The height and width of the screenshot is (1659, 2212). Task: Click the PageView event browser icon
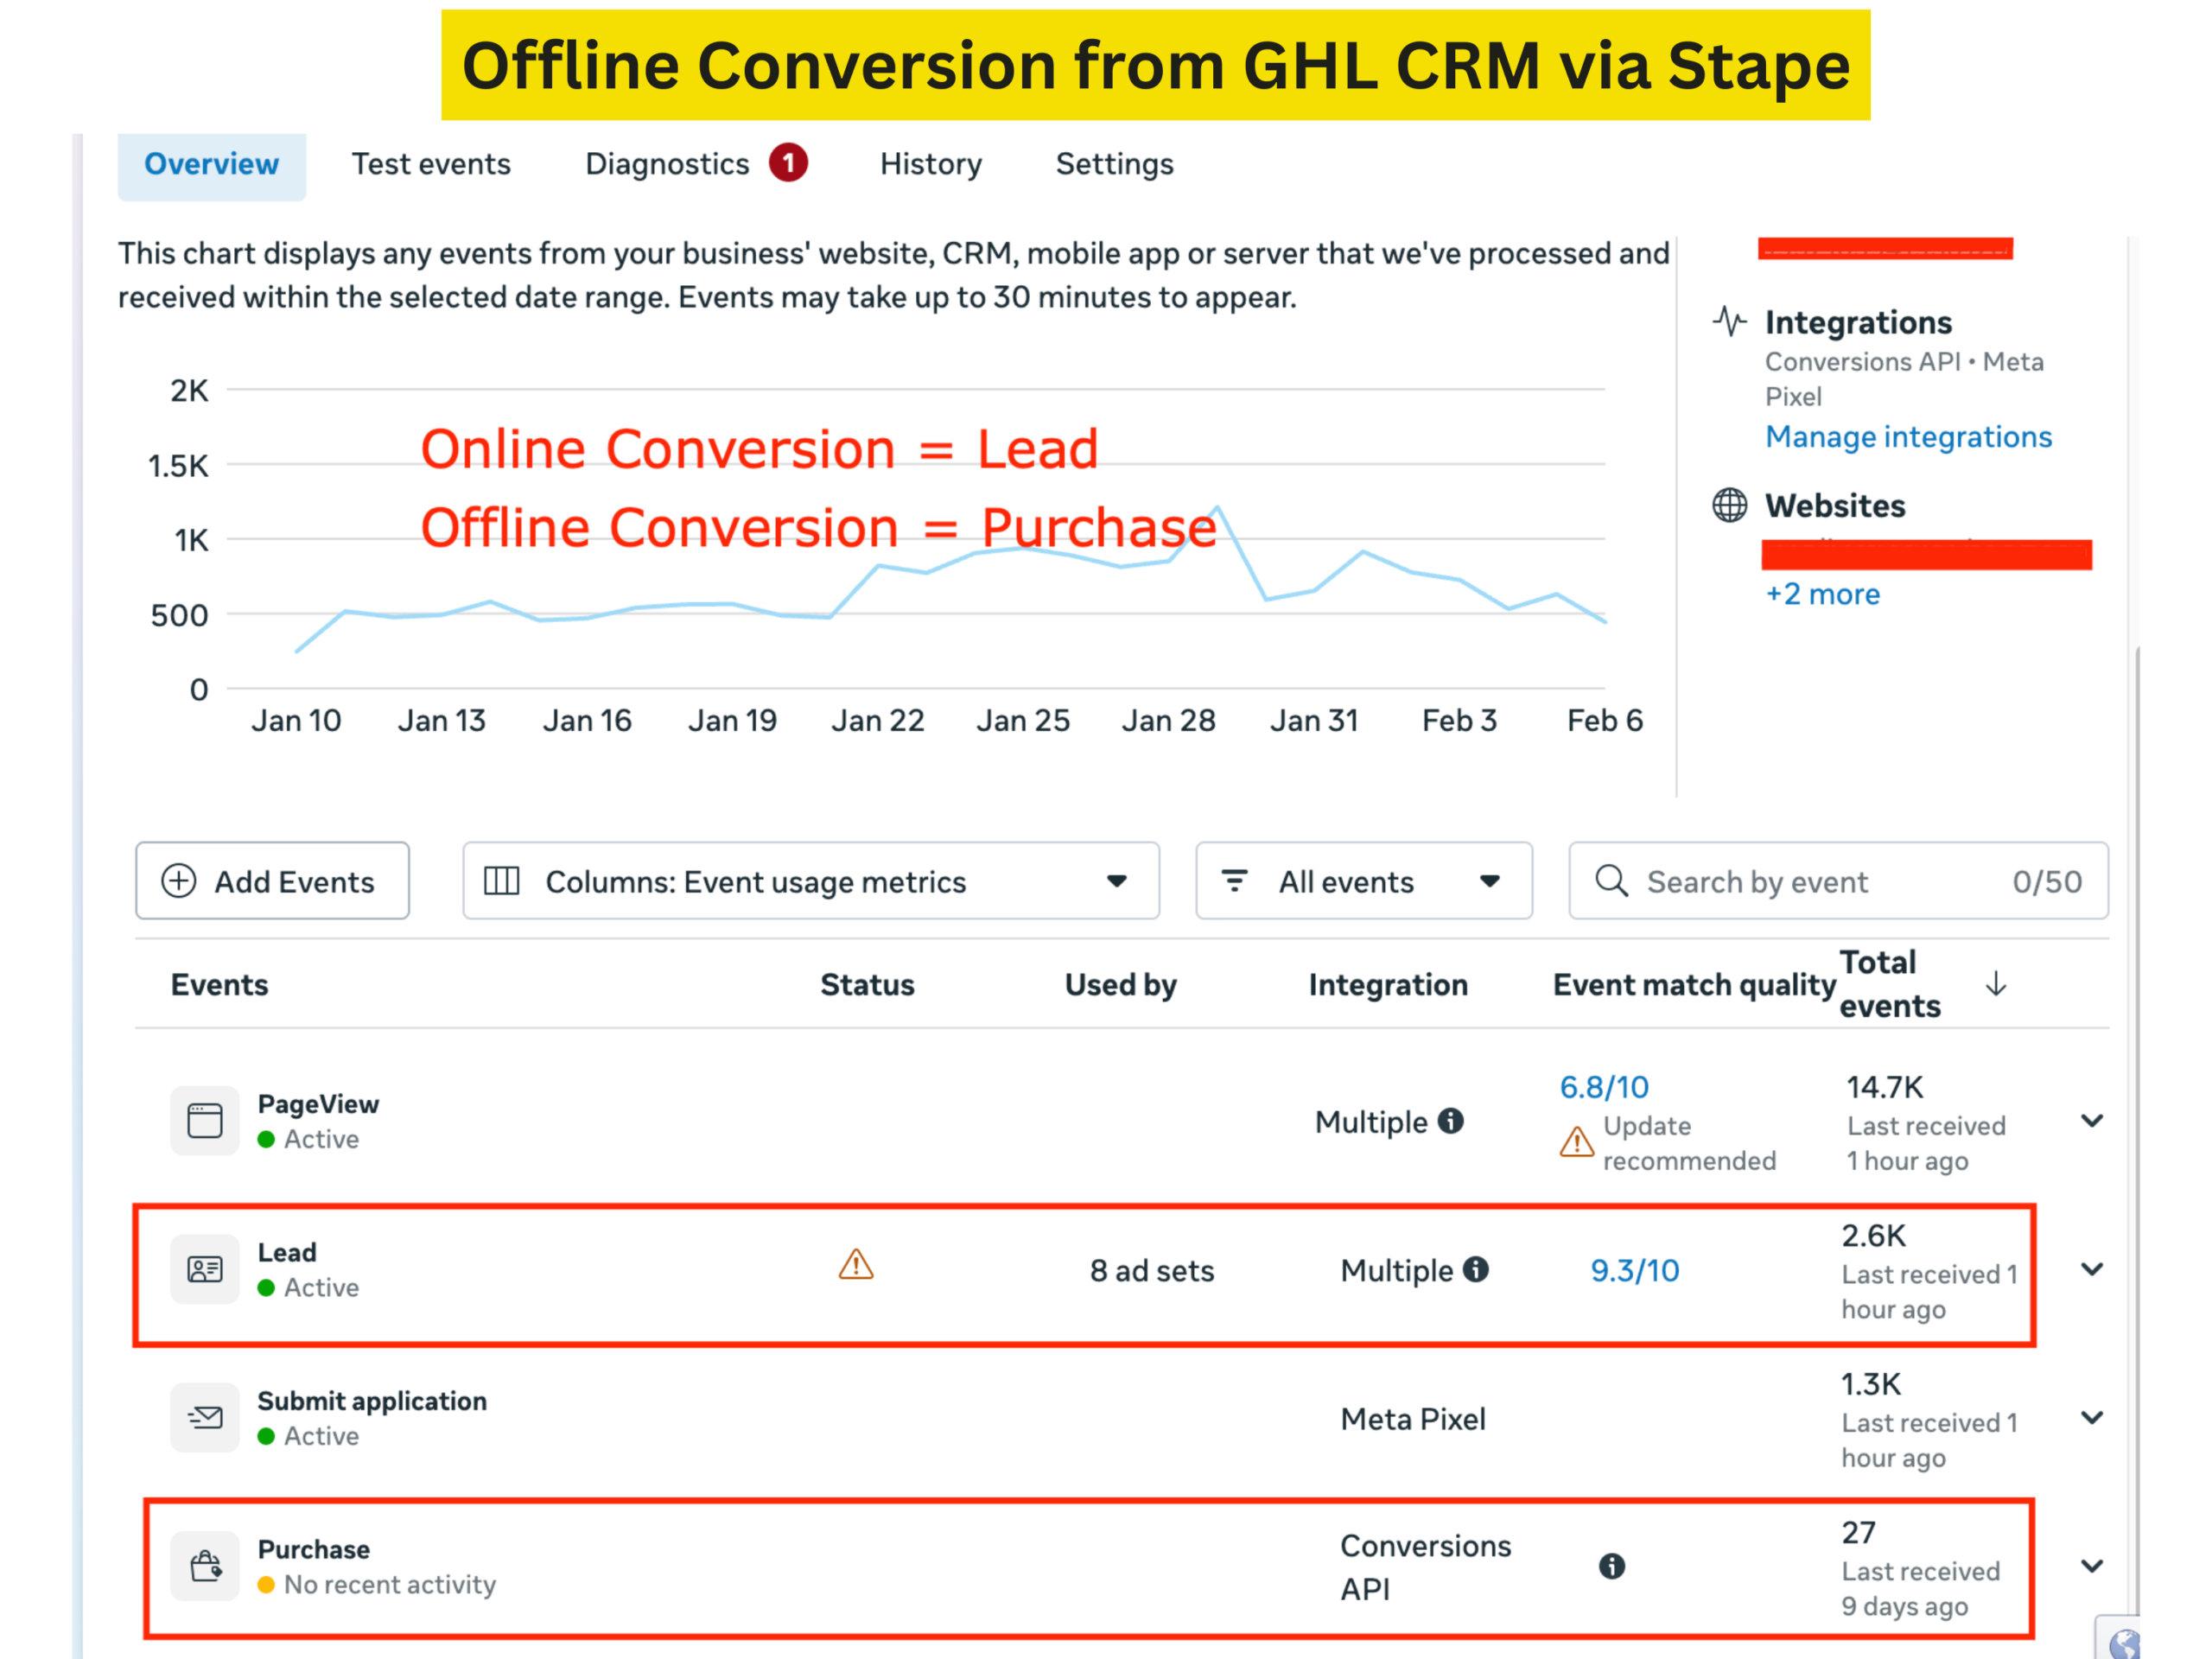[x=205, y=1121]
